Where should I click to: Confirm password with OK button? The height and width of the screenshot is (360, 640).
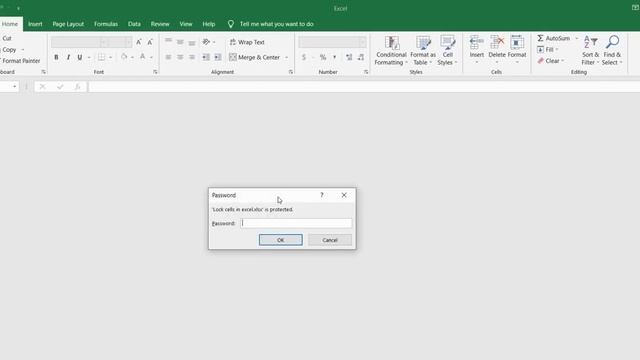(281, 240)
